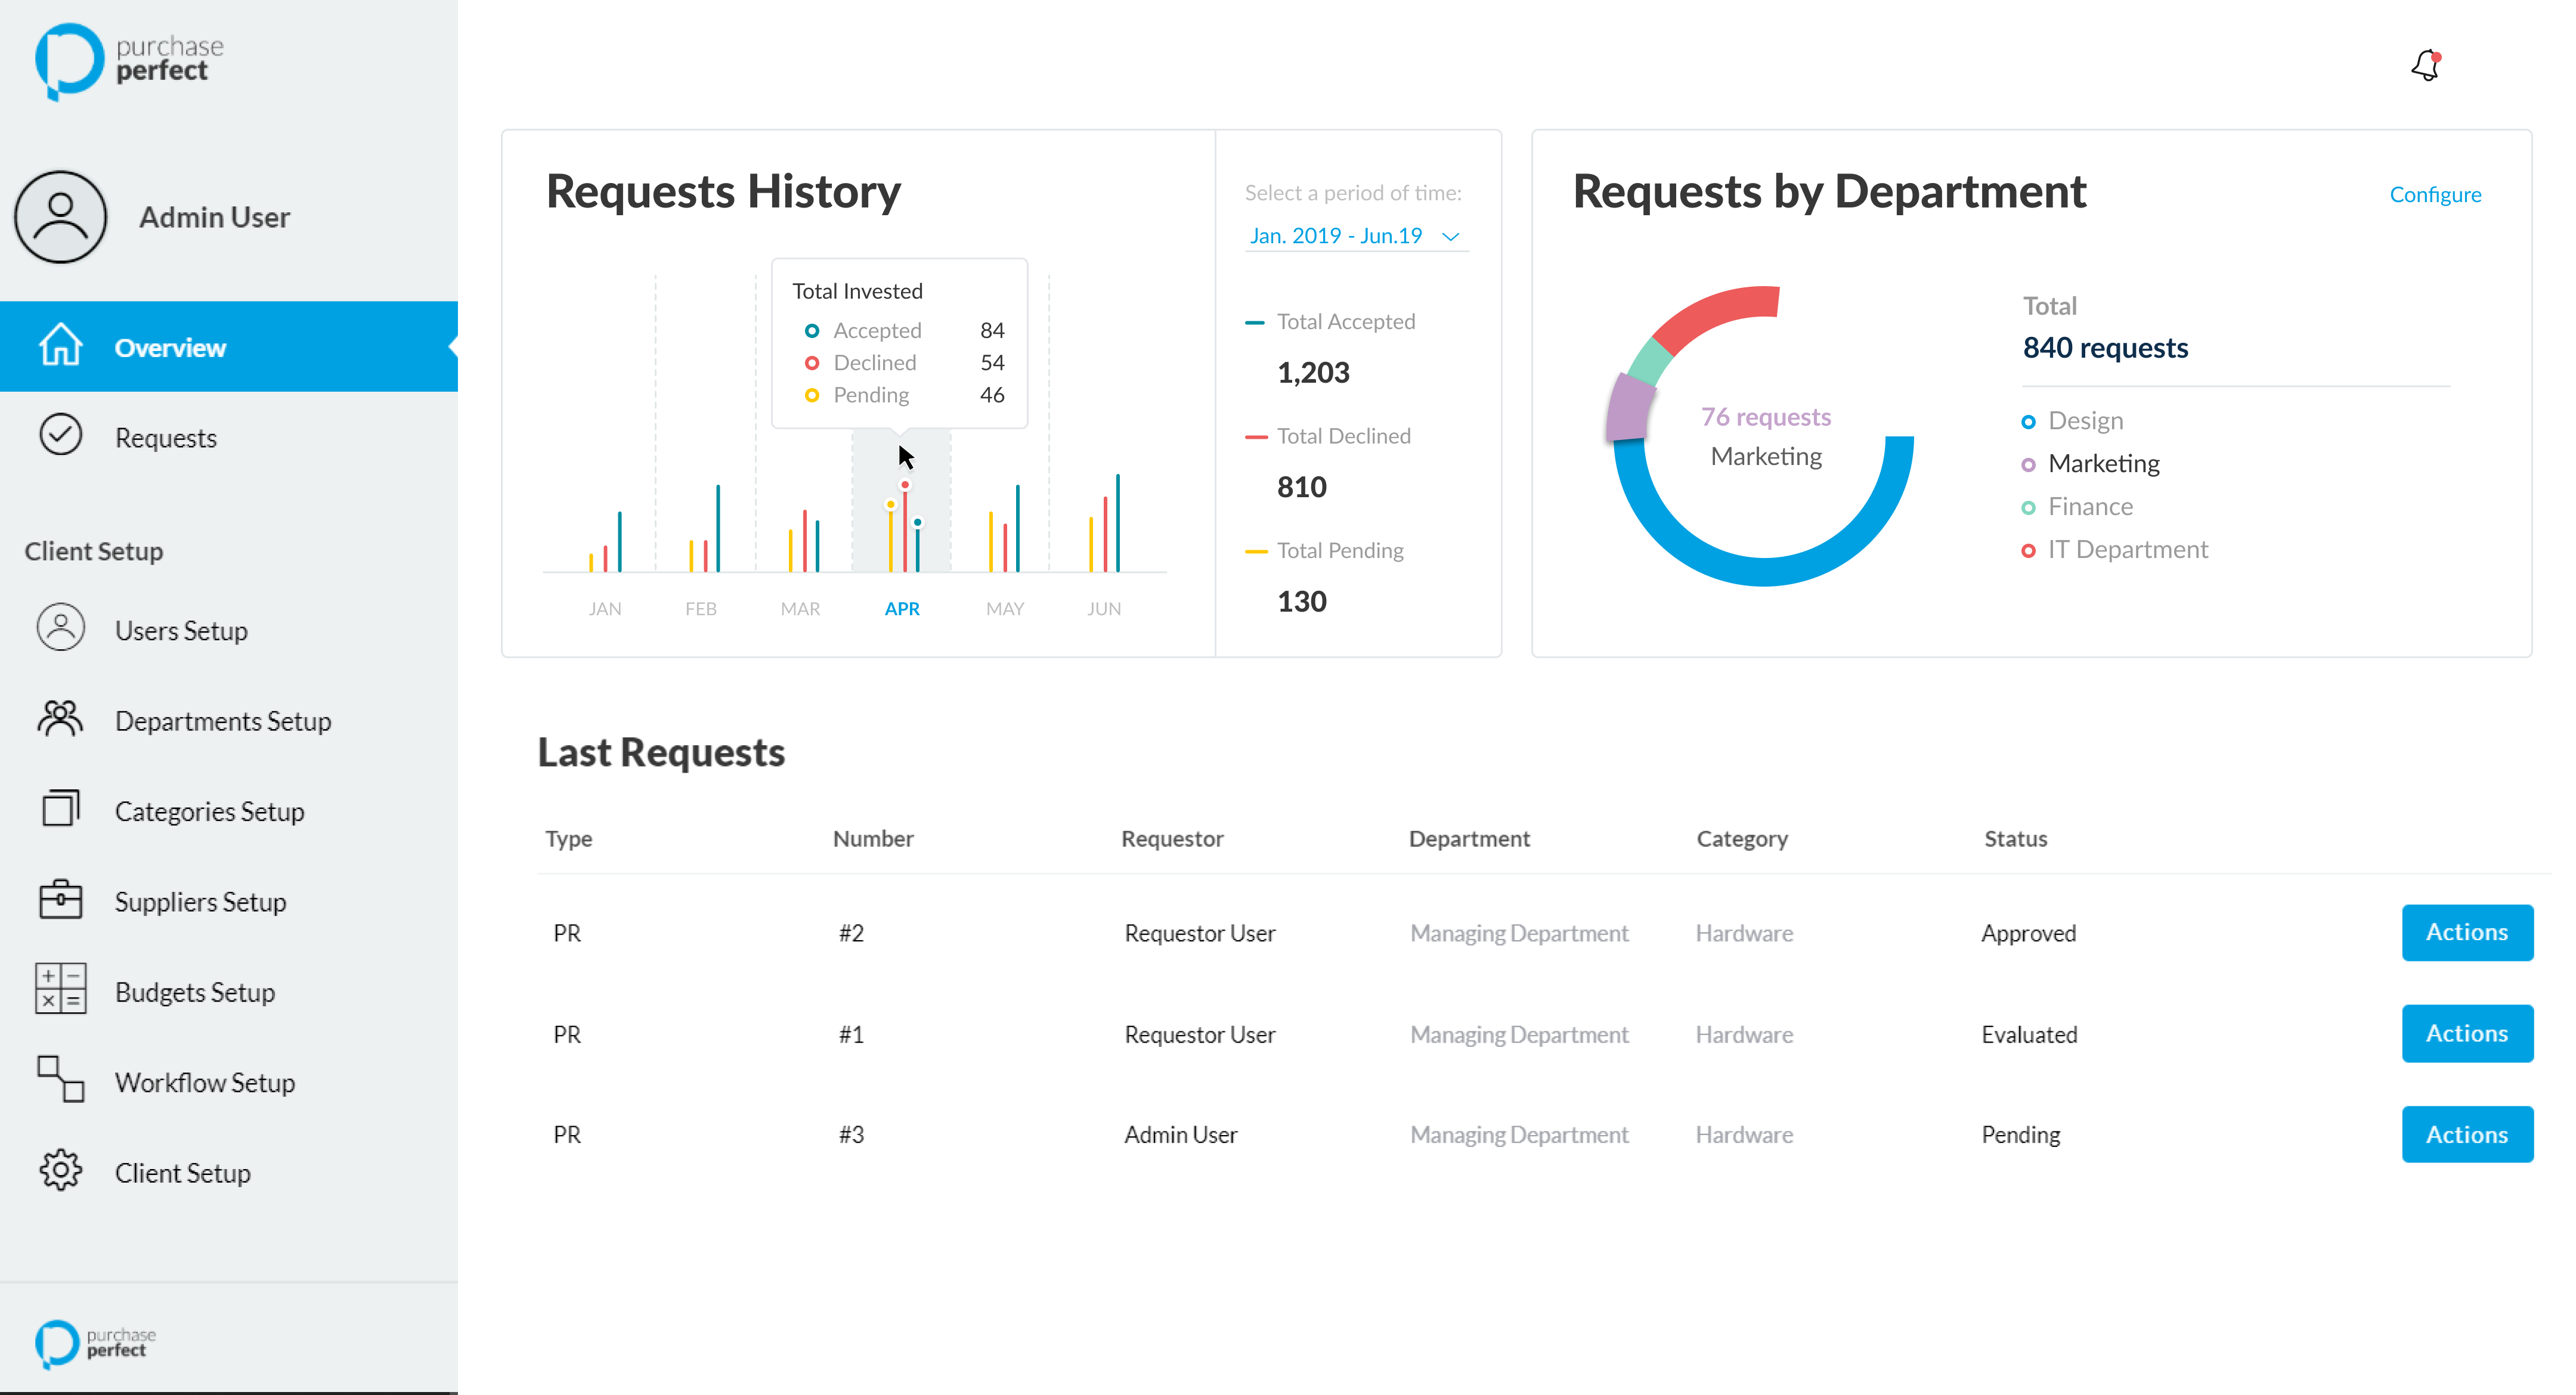Screen dimensions: 2576x1395
Task: Toggle the Finance legend marker
Action: [2028, 508]
